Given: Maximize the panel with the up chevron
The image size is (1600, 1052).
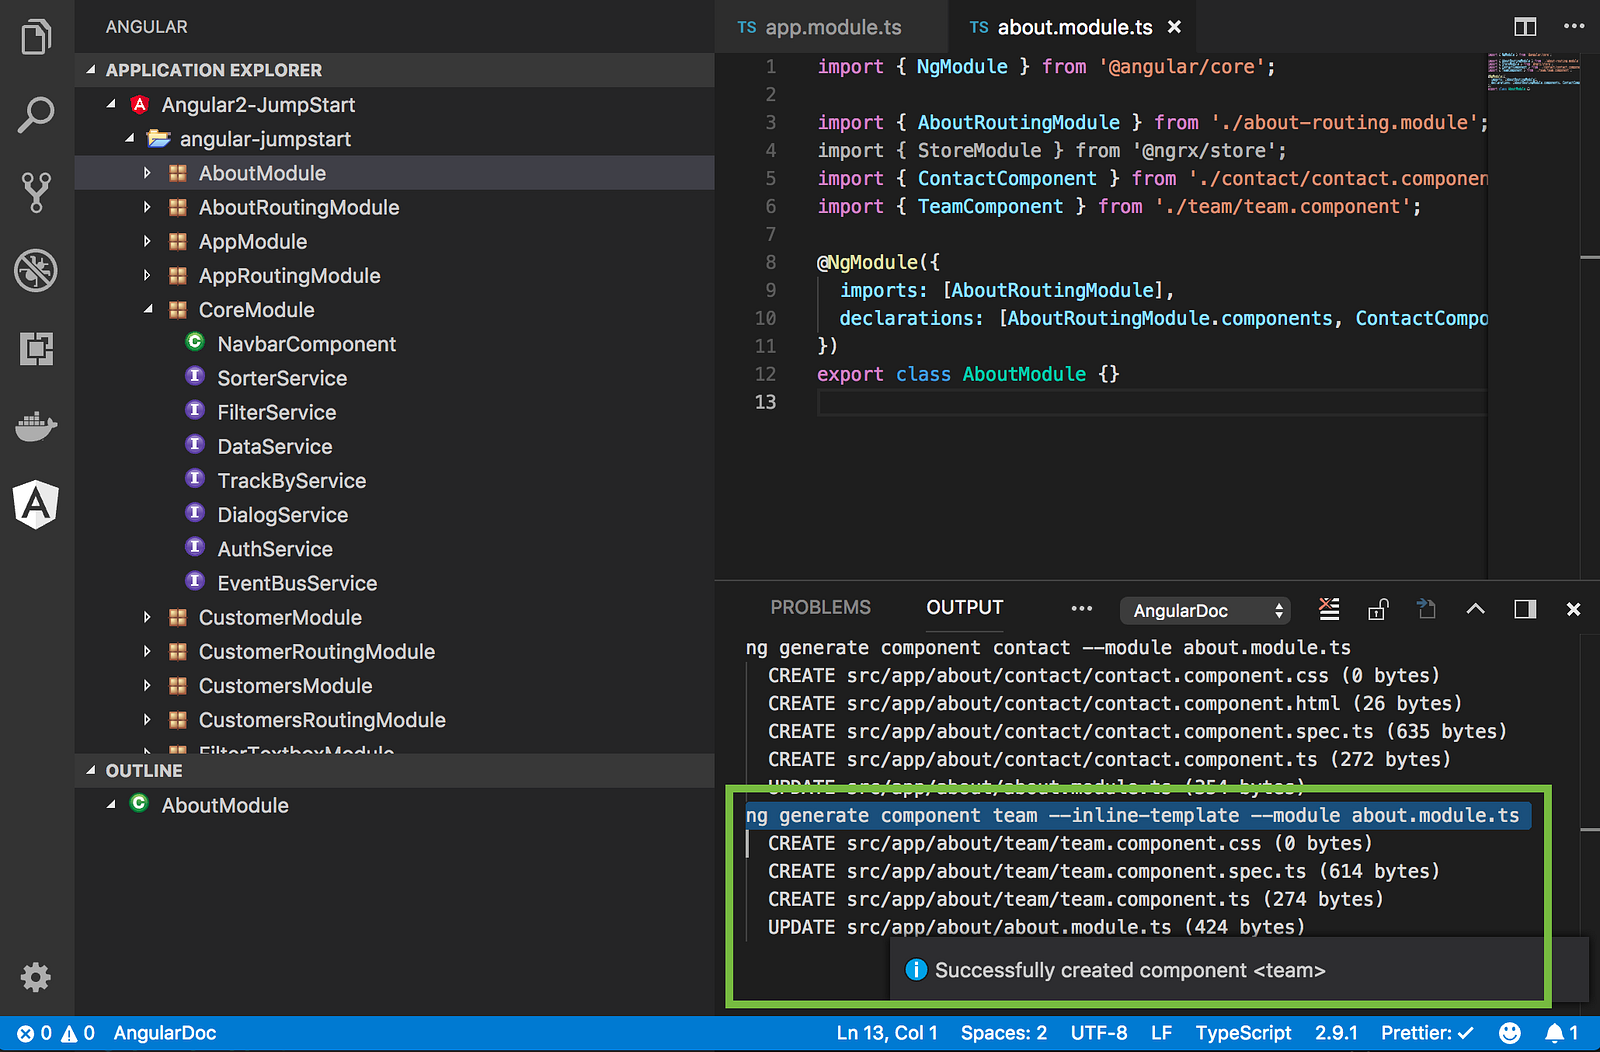Looking at the screenshot, I should click(x=1476, y=609).
